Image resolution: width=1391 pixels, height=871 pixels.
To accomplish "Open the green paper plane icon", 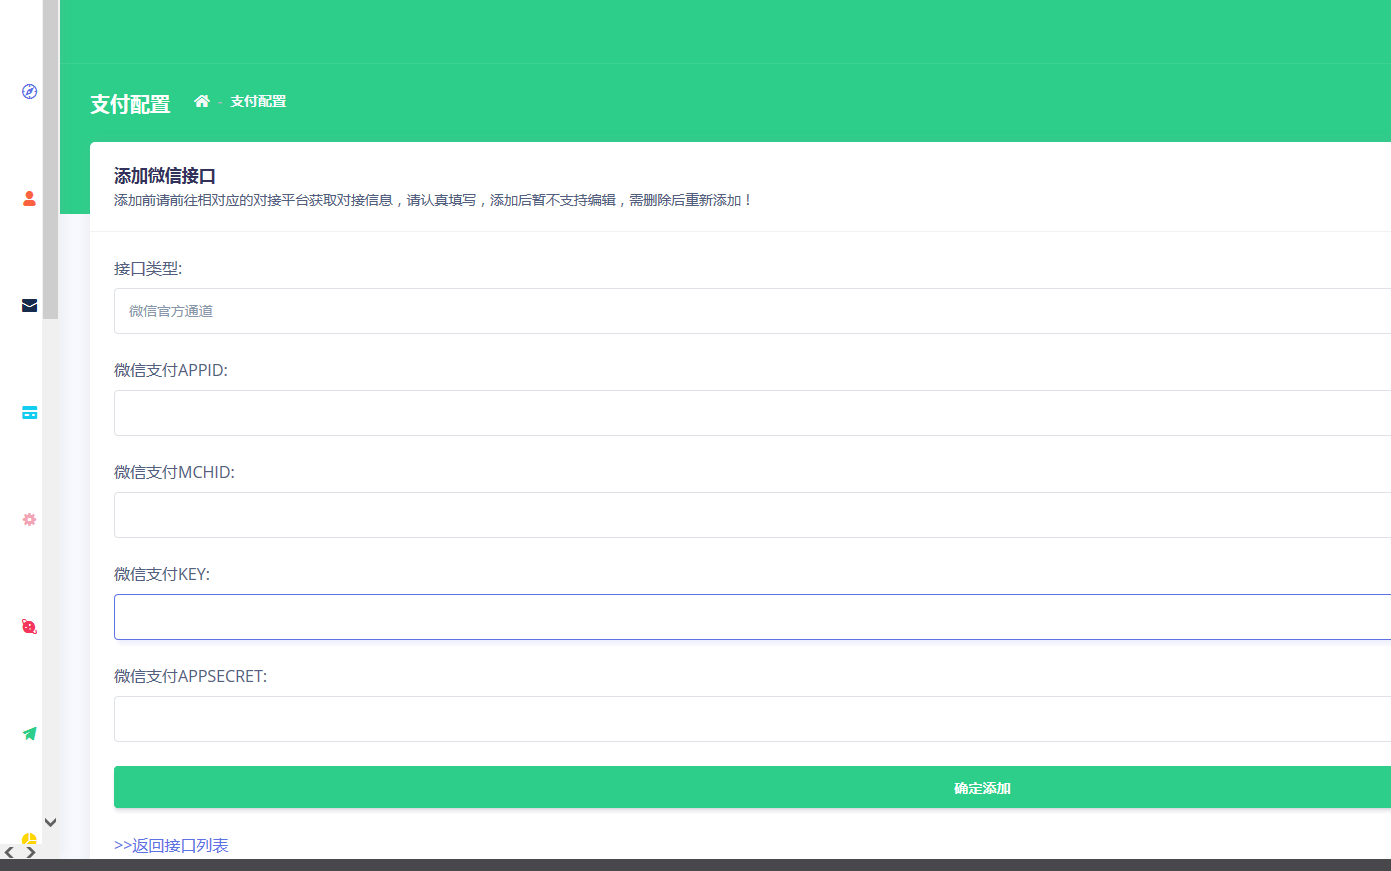I will click(x=29, y=733).
